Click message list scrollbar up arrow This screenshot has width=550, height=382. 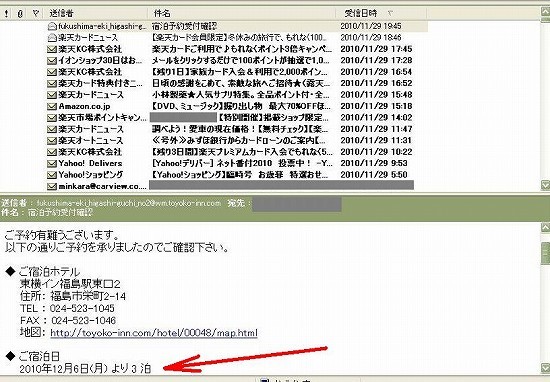pyautogui.click(x=545, y=11)
